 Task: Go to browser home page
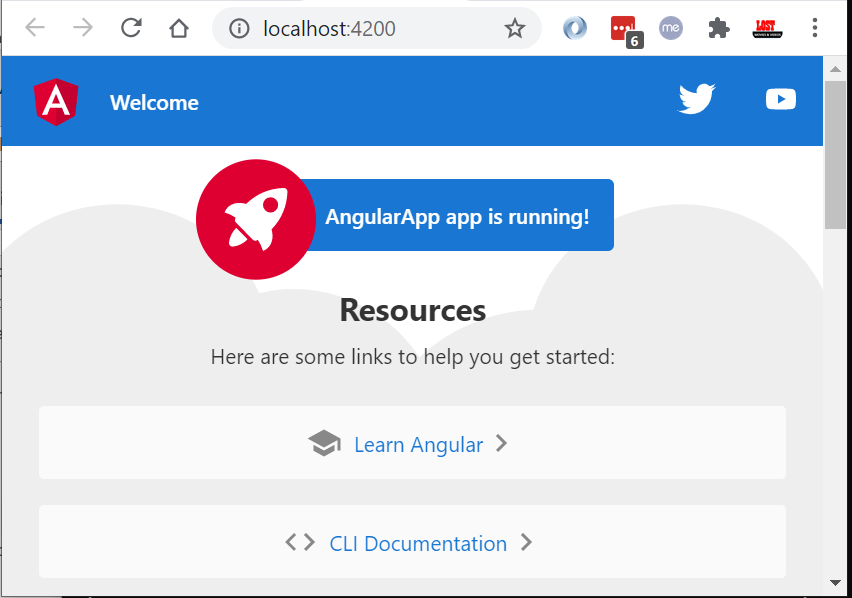point(179,28)
